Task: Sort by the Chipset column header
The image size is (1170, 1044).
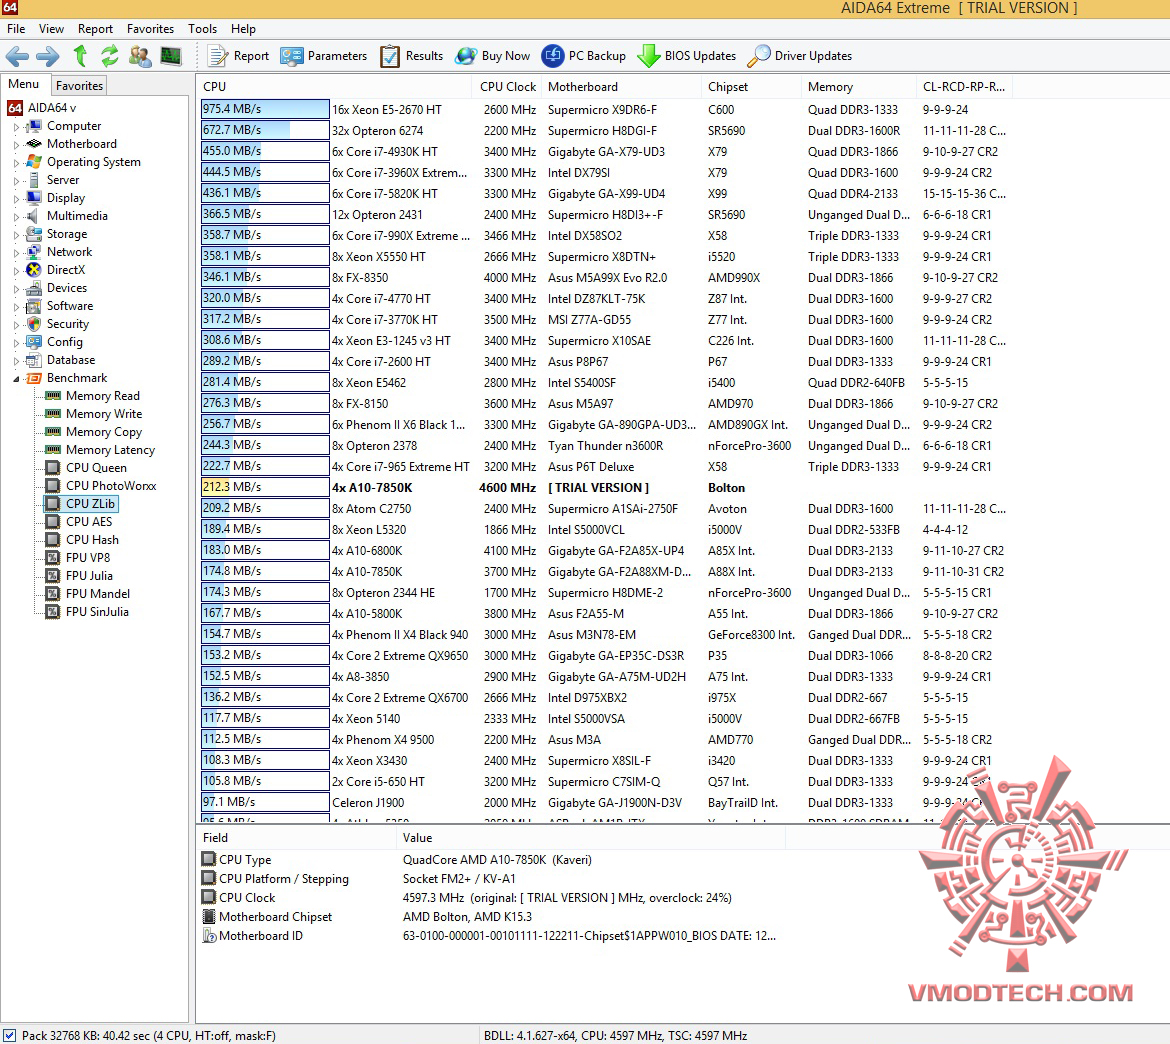Action: [751, 87]
